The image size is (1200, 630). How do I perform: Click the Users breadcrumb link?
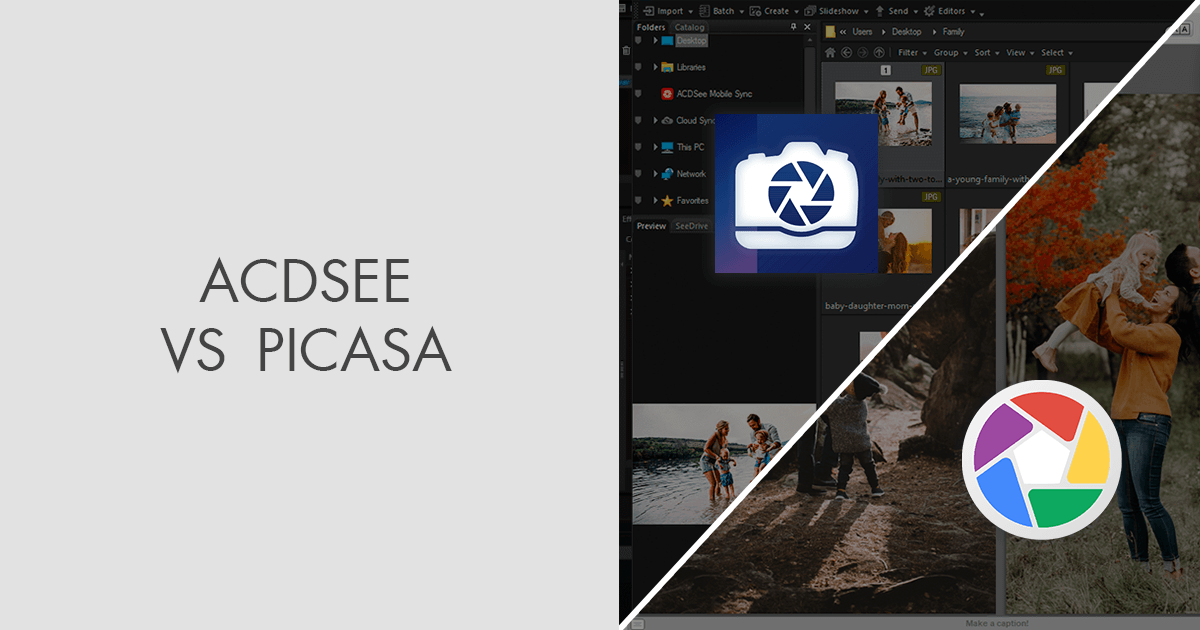(863, 32)
